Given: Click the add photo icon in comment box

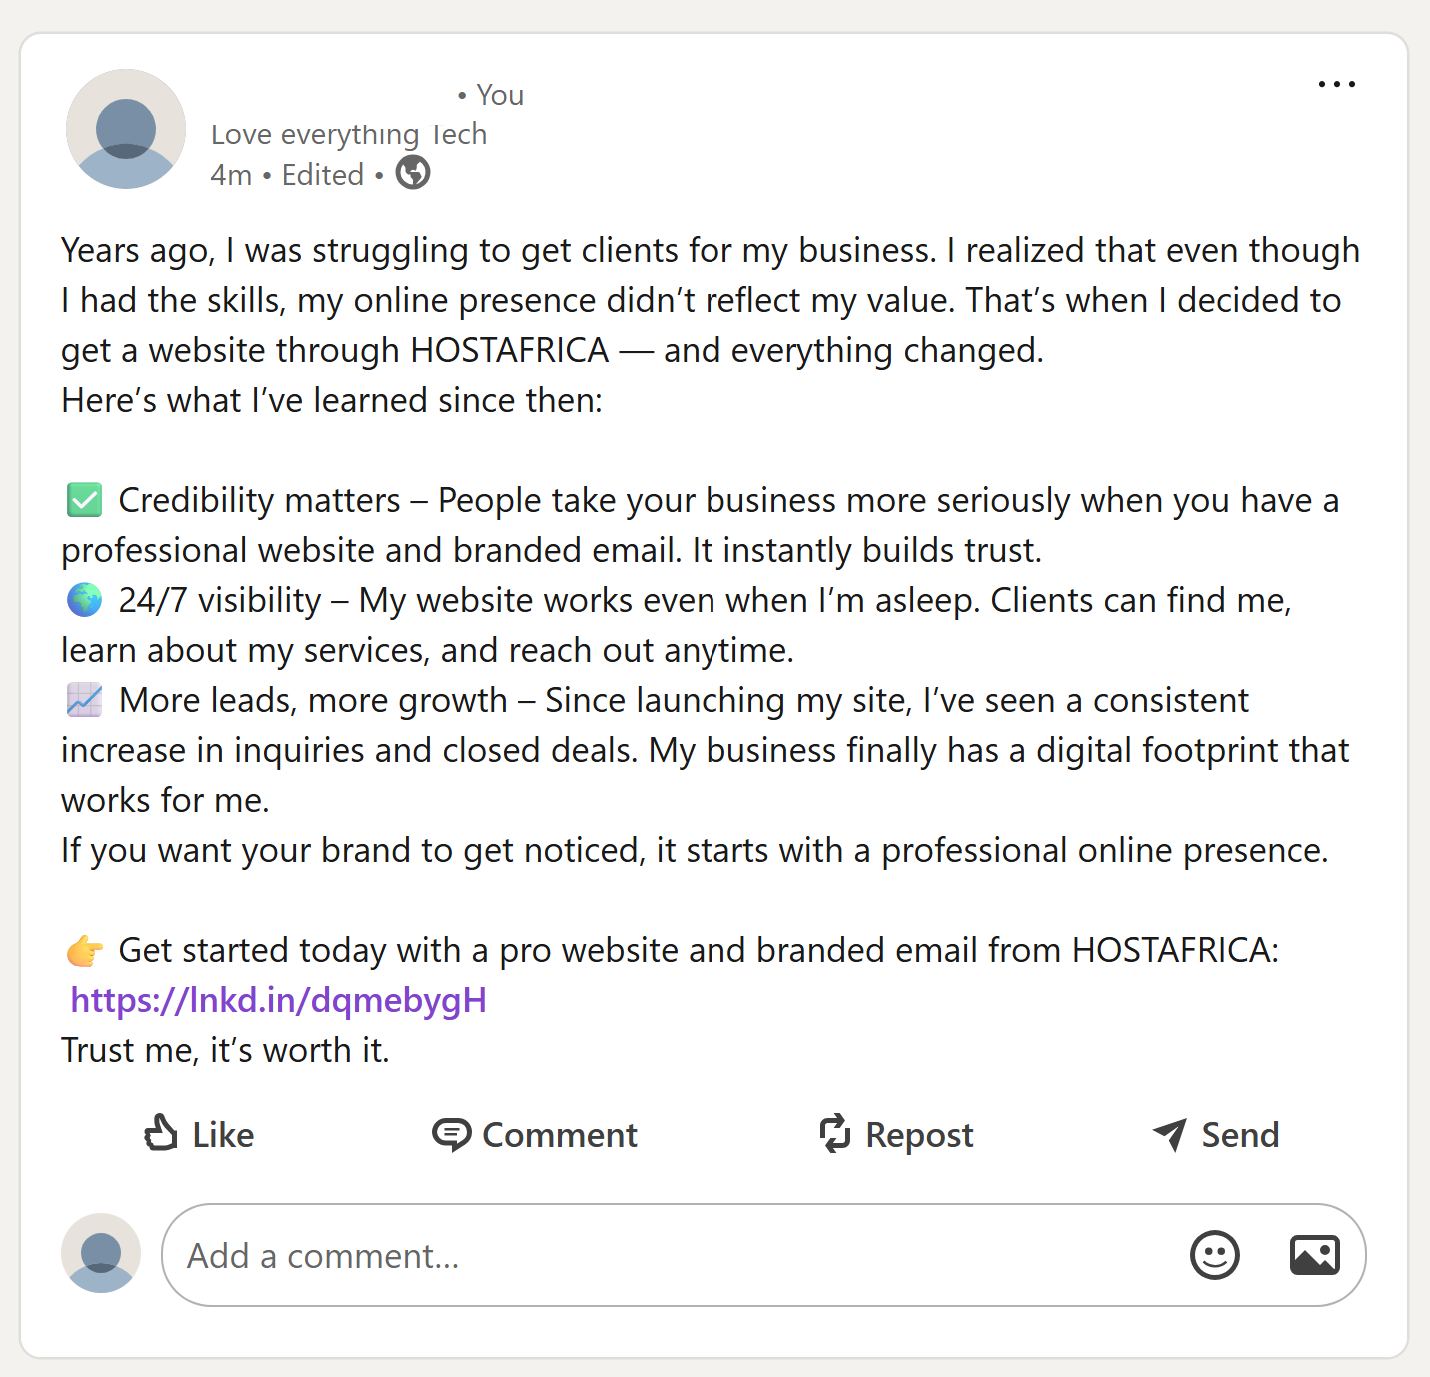Looking at the screenshot, I should tap(1315, 1255).
